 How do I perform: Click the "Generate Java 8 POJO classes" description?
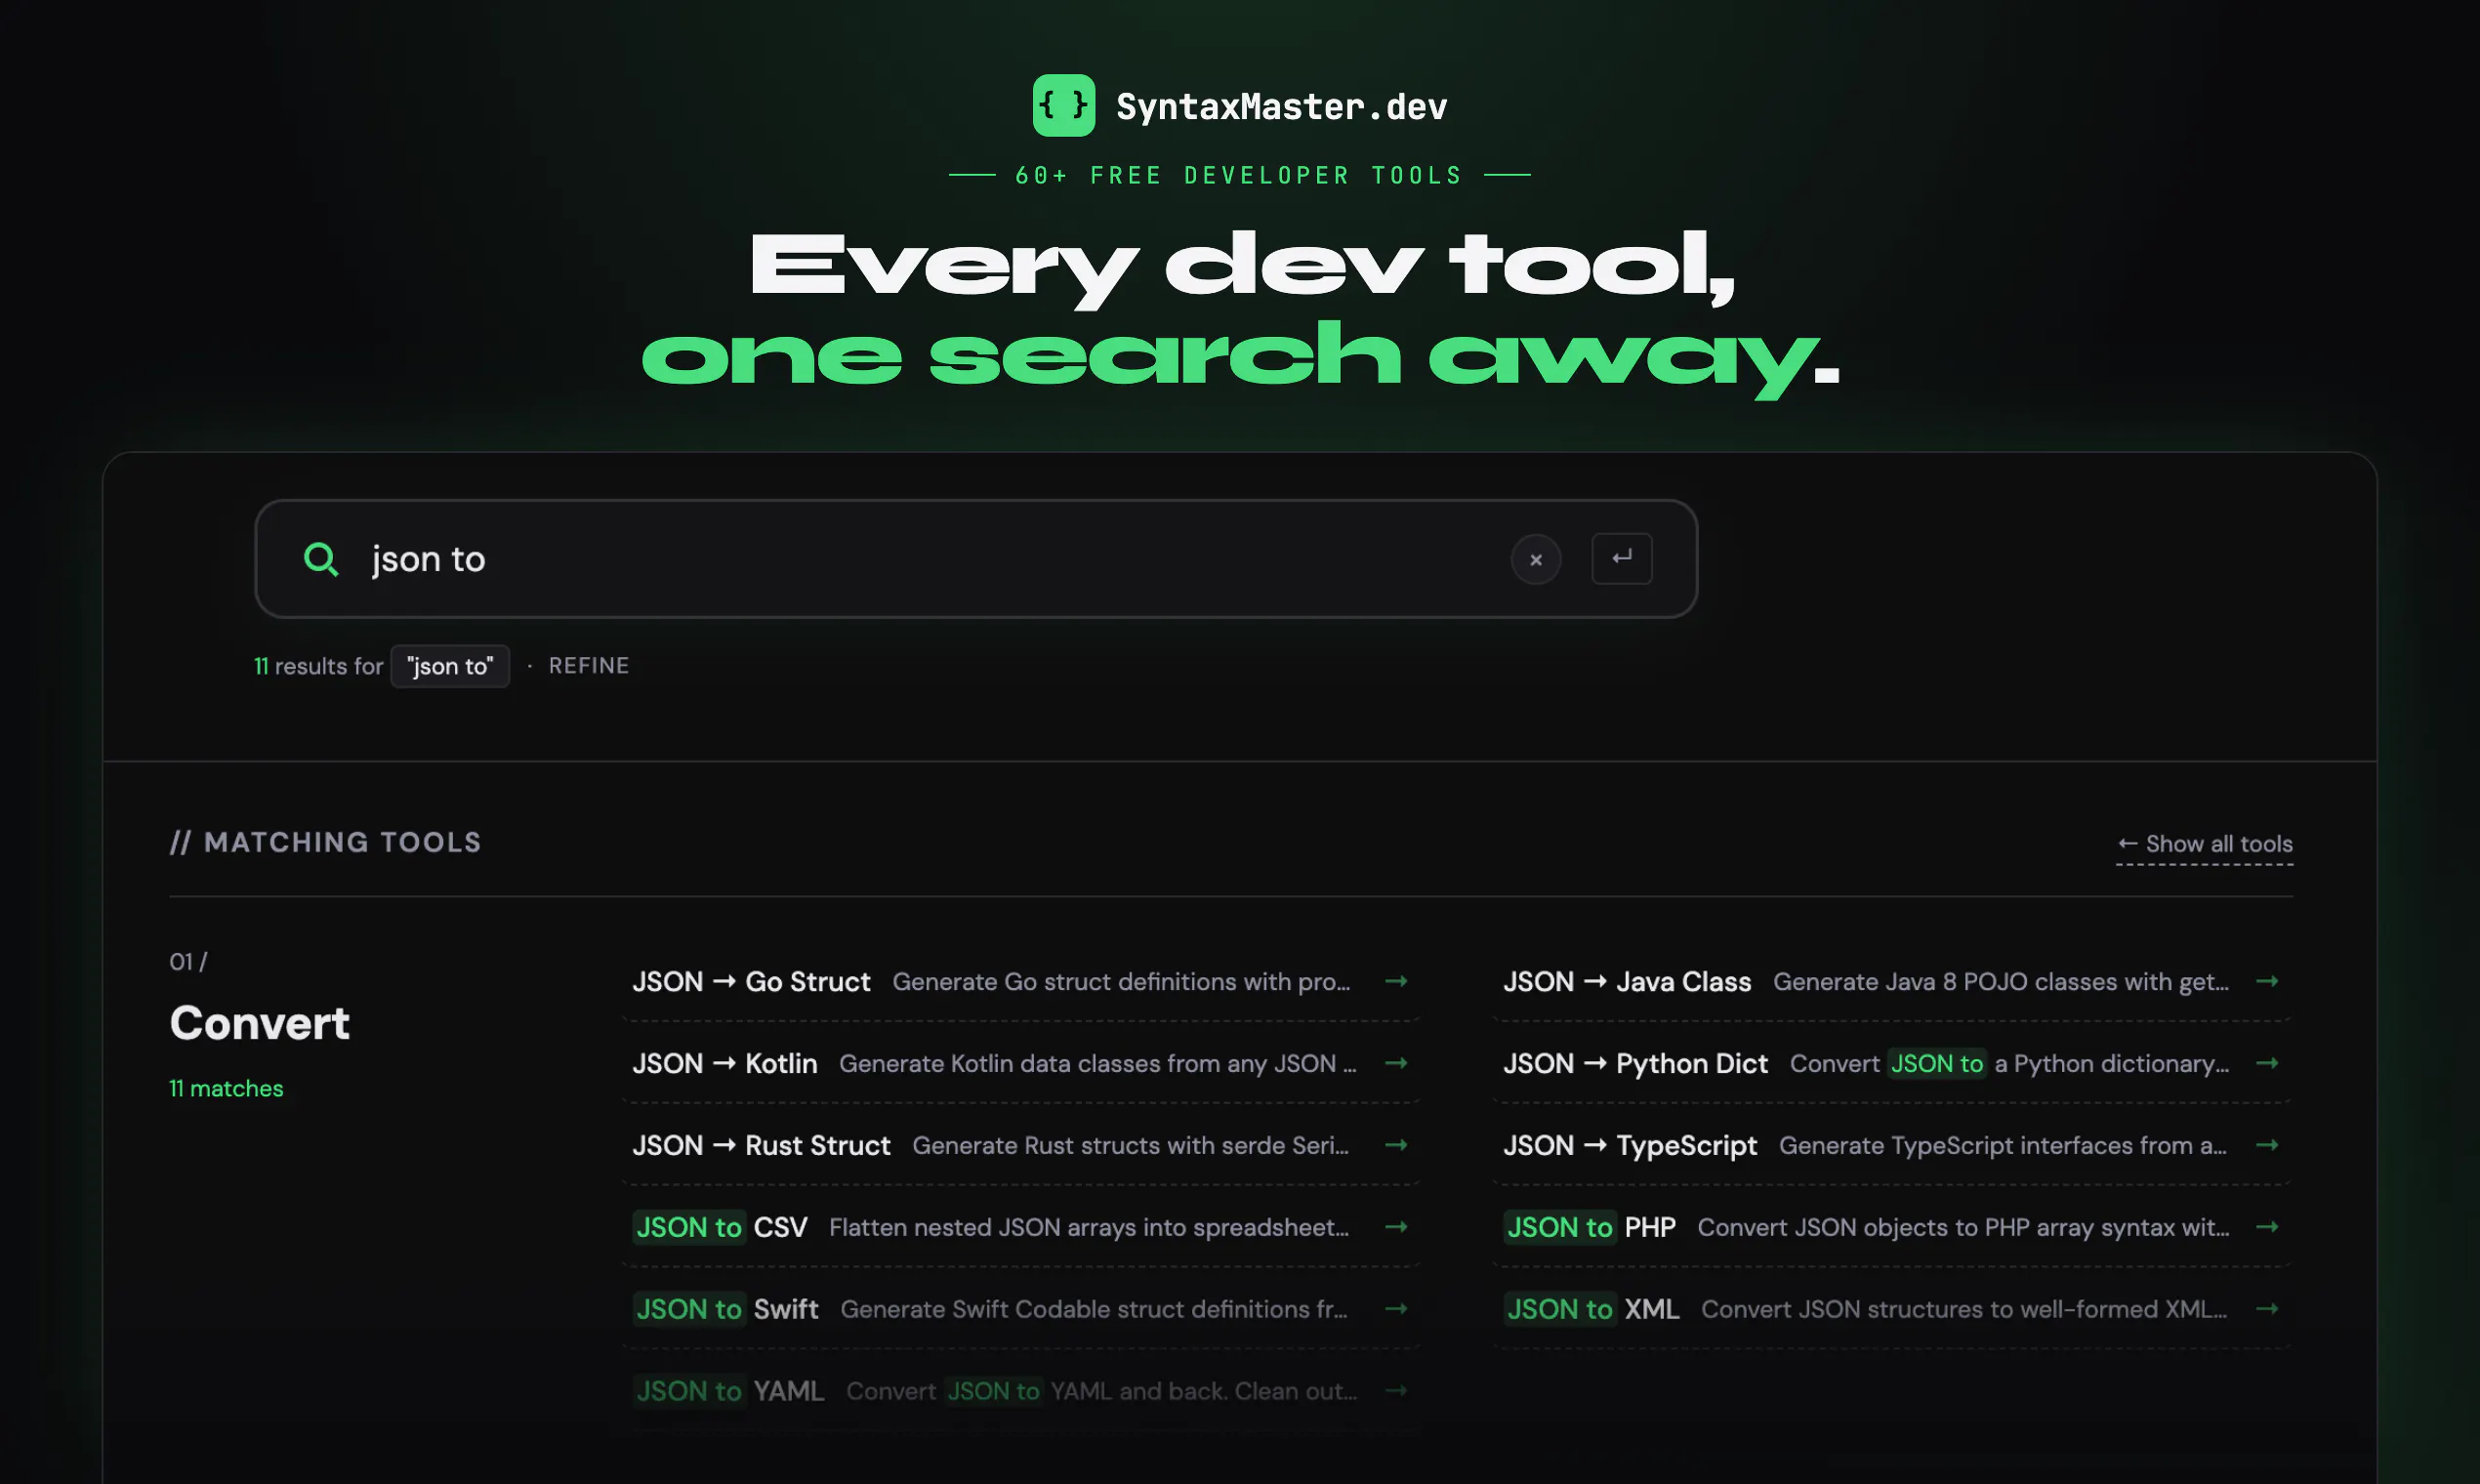click(2001, 982)
